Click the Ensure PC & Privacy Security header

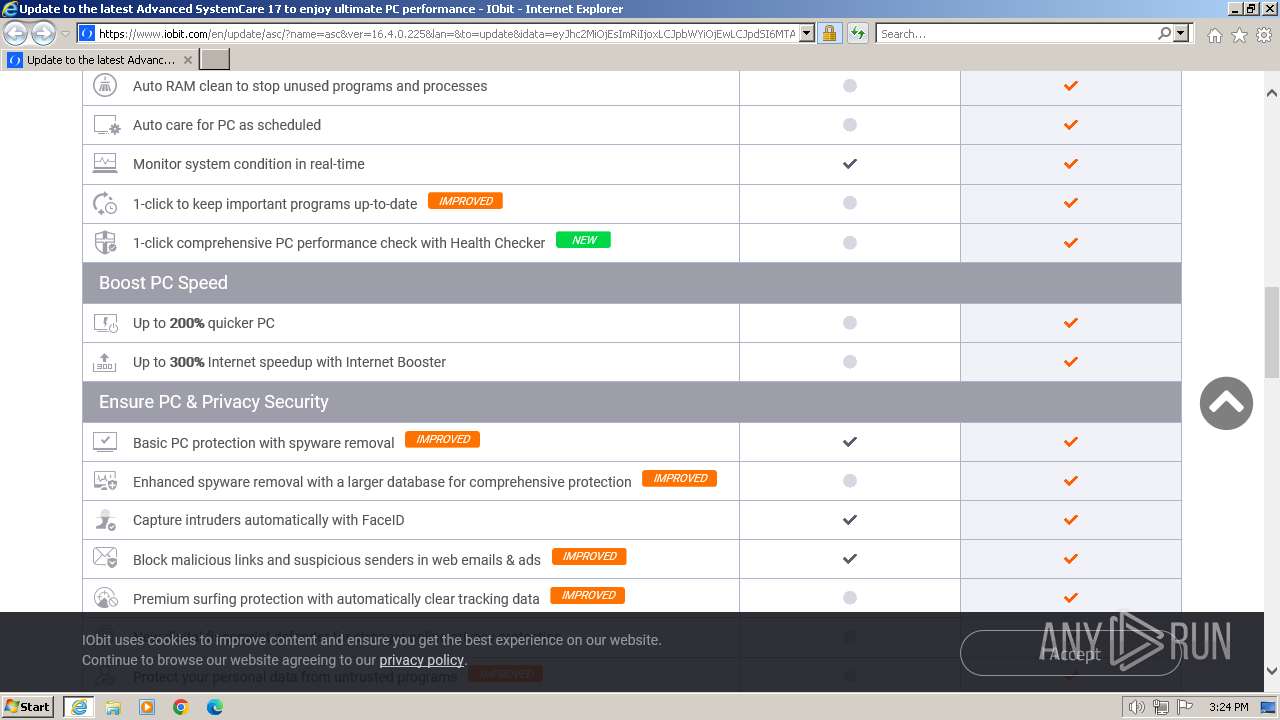click(632, 402)
